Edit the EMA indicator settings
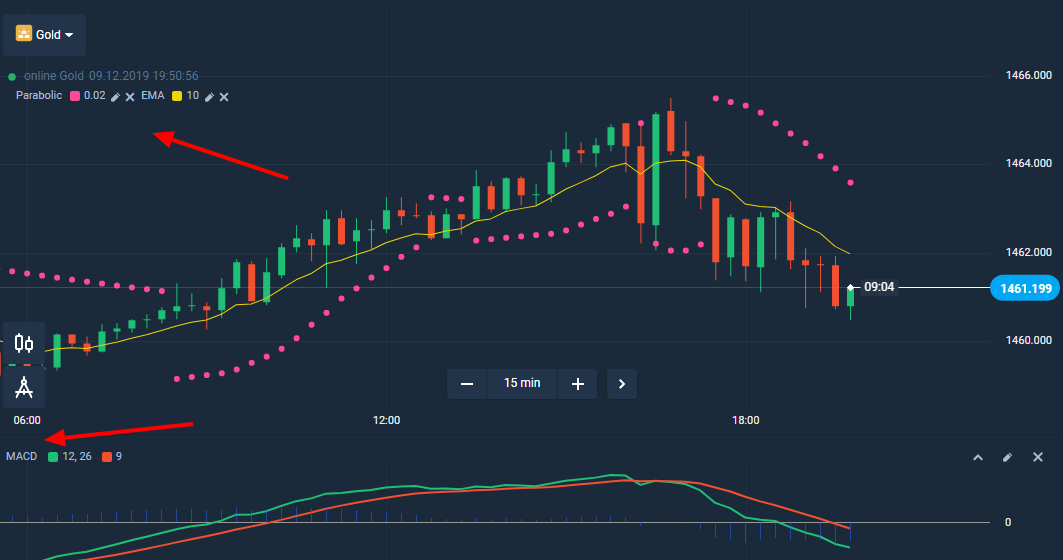This screenshot has height=560, width=1063. pos(209,96)
